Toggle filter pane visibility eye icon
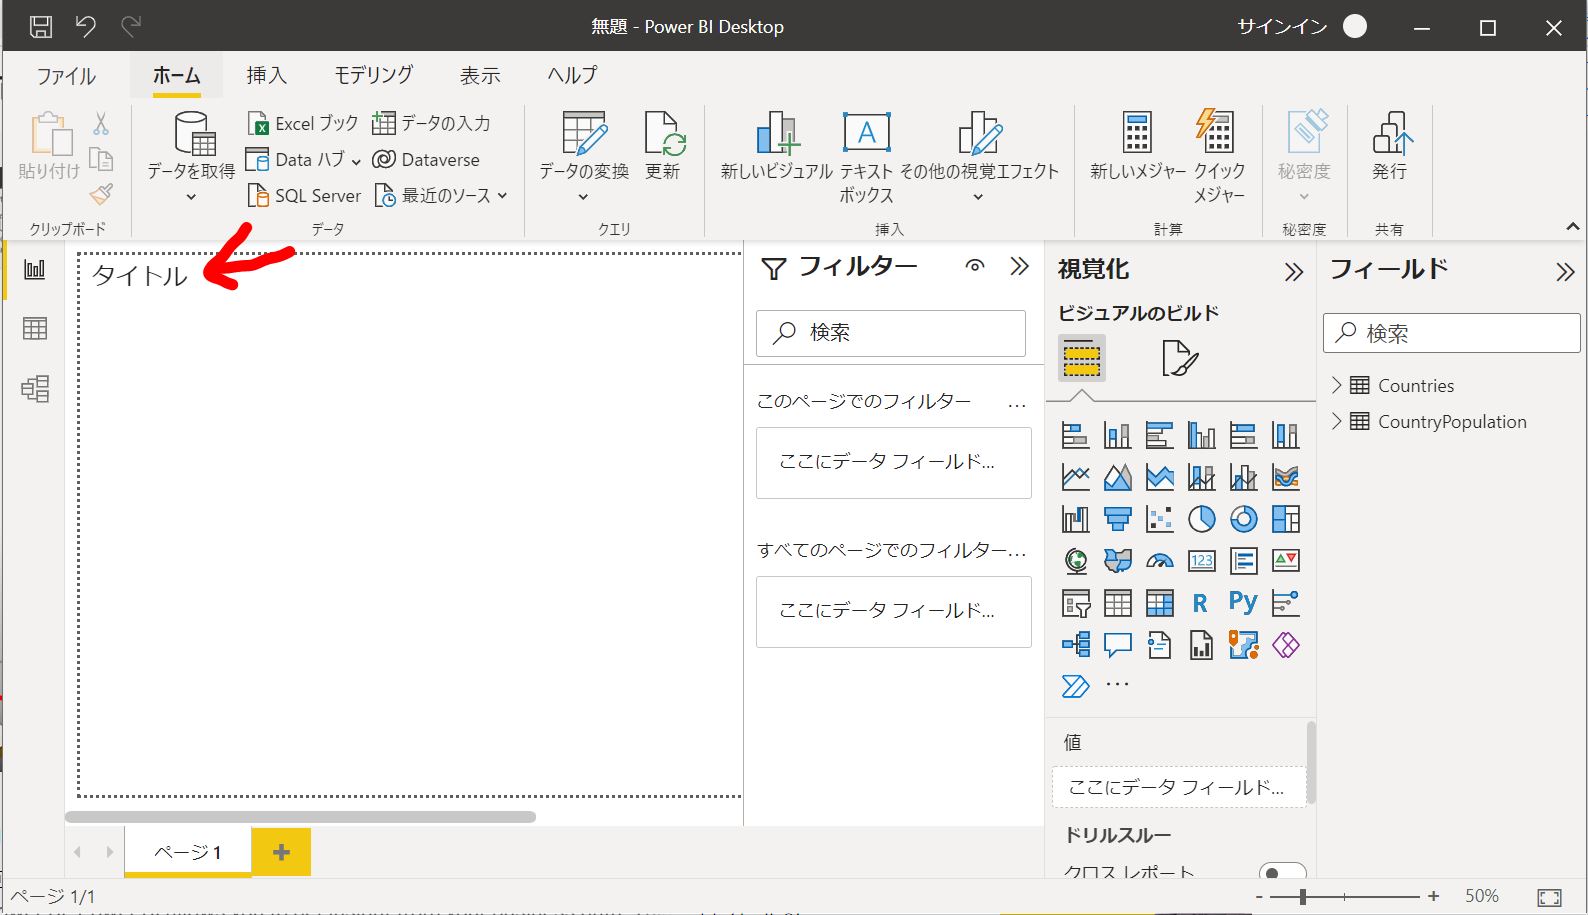 point(975,266)
